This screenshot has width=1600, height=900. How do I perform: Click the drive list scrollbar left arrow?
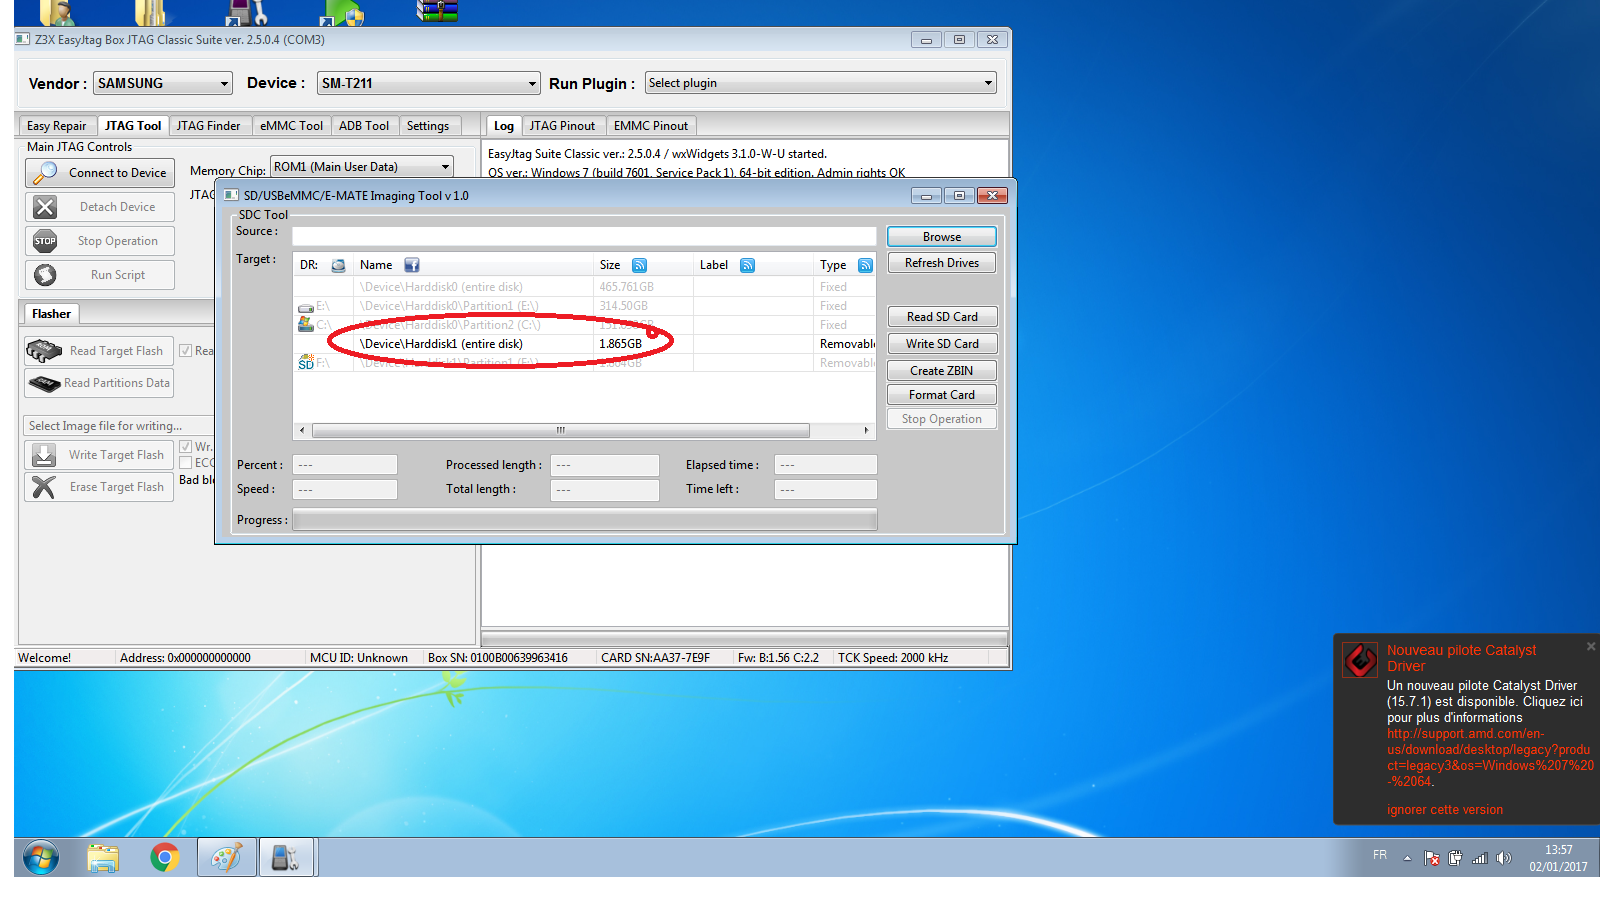(x=302, y=430)
